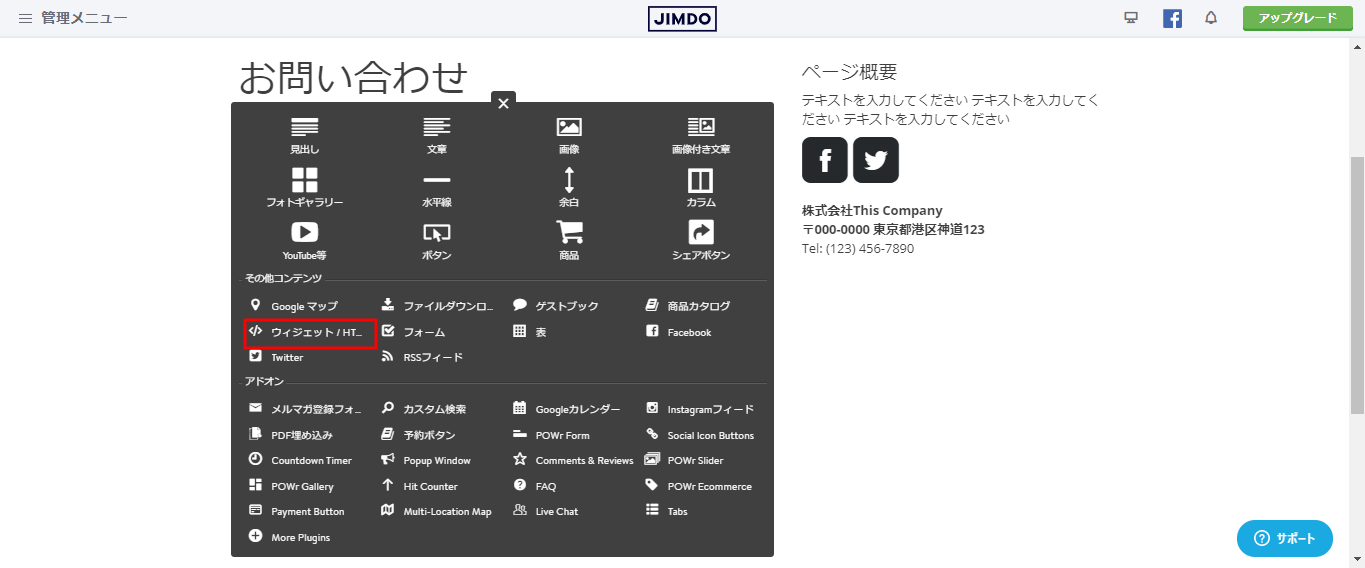Add a 画像付き文章 element

tap(701, 135)
